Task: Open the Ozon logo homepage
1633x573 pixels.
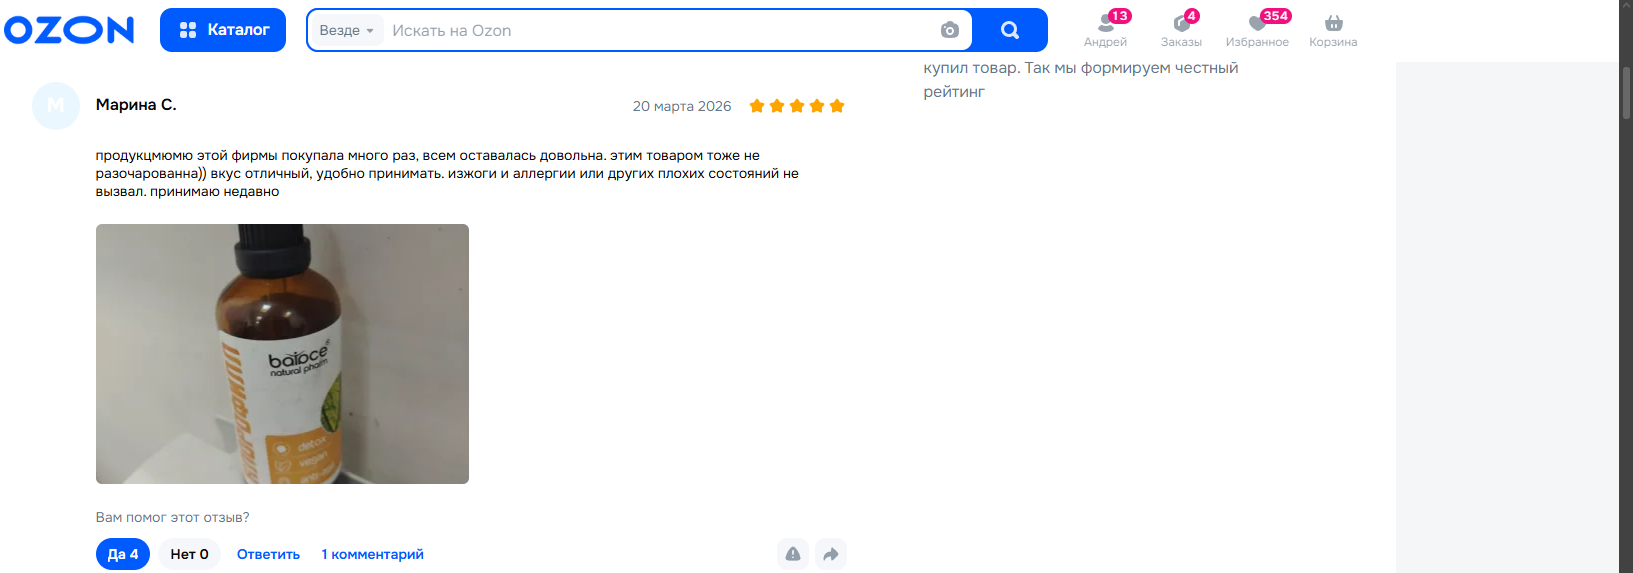Action: tap(69, 30)
